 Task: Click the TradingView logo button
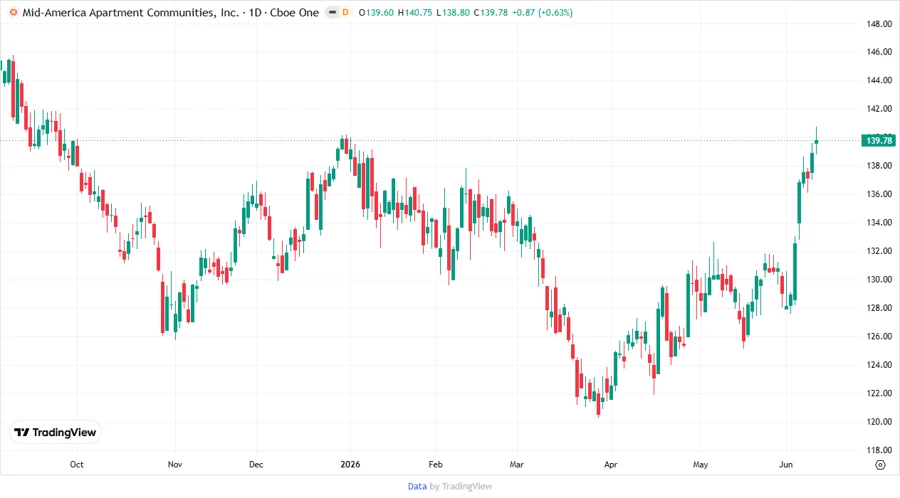(55, 432)
